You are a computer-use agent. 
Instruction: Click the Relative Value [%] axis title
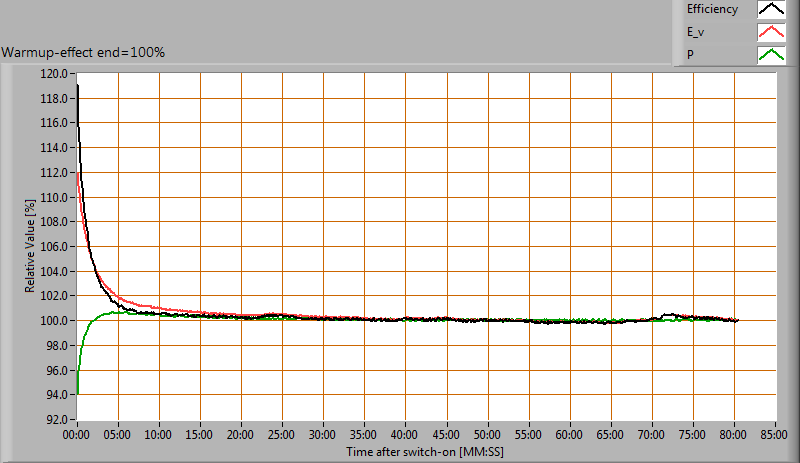(x=31, y=247)
